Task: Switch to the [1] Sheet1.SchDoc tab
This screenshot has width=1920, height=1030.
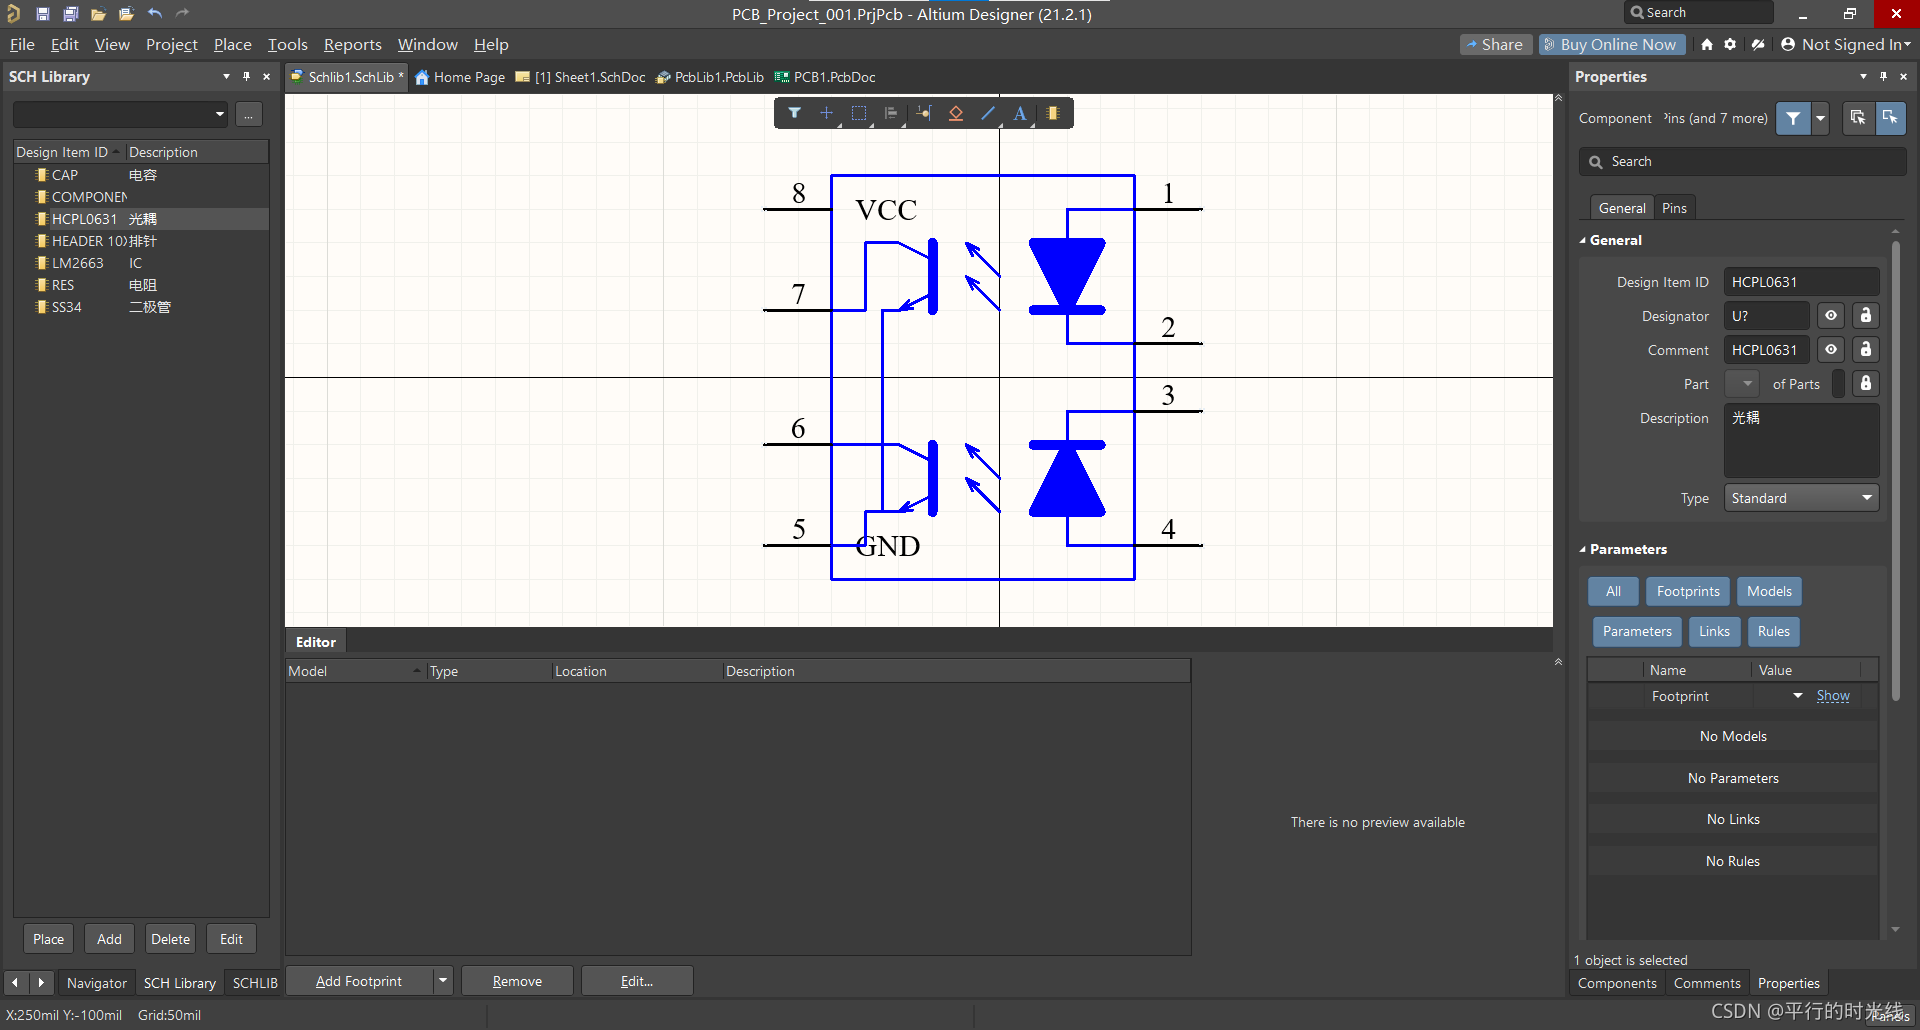Action: click(581, 77)
